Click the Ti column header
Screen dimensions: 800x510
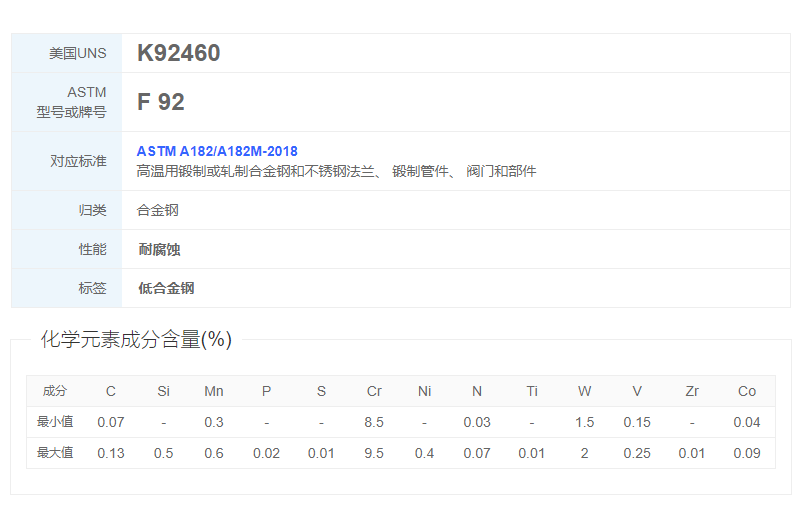[532, 391]
